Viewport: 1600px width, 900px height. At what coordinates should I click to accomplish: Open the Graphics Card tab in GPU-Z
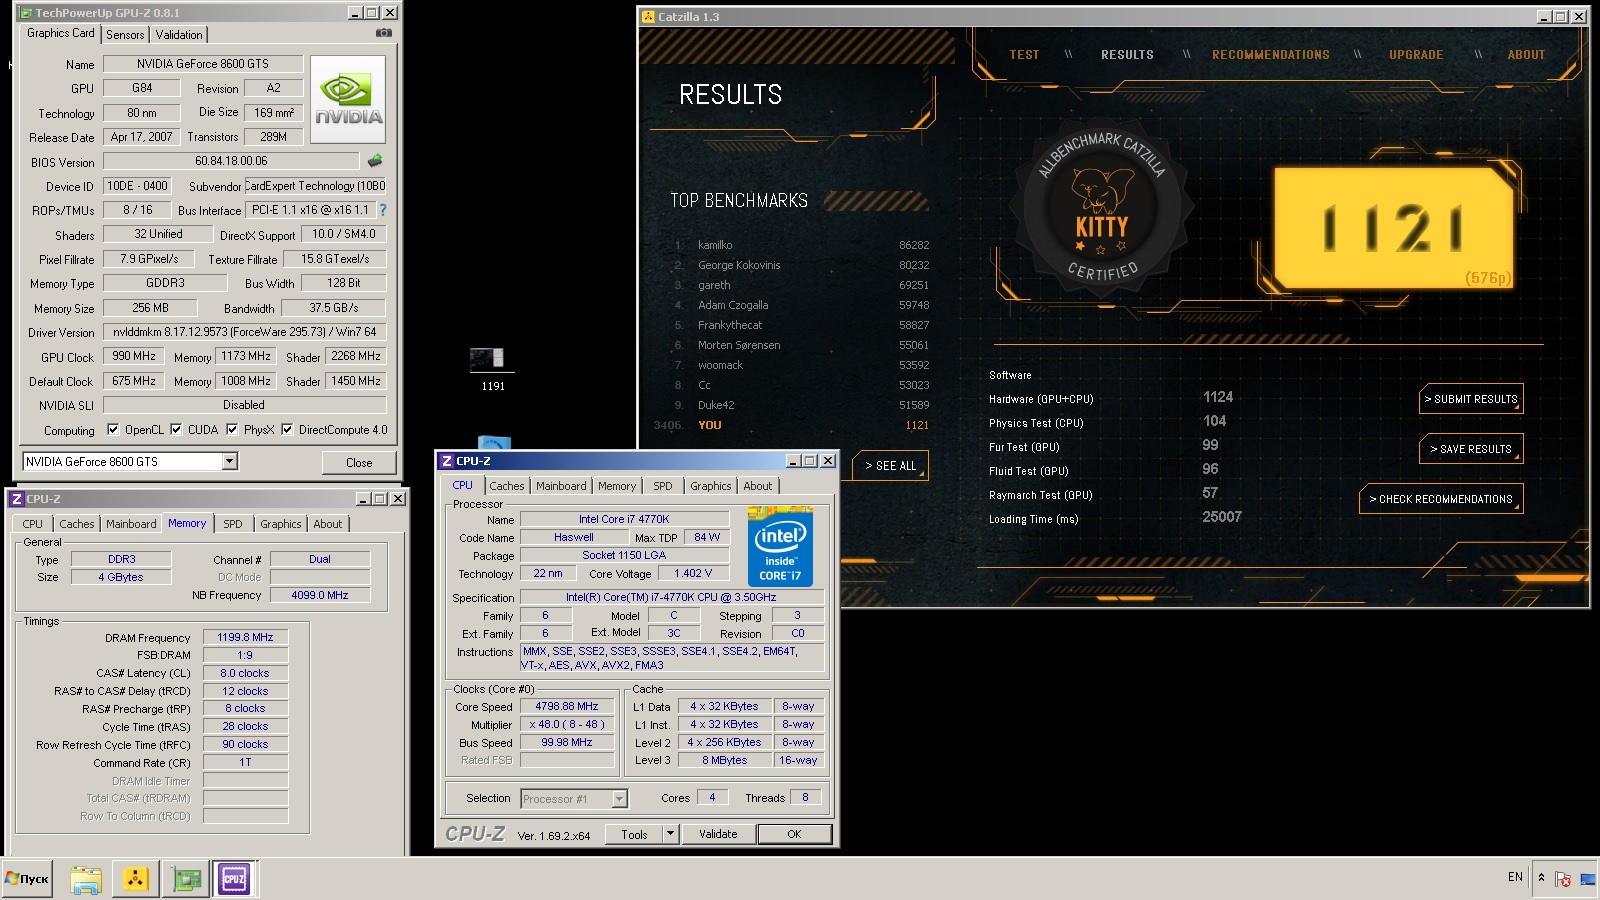tap(61, 33)
